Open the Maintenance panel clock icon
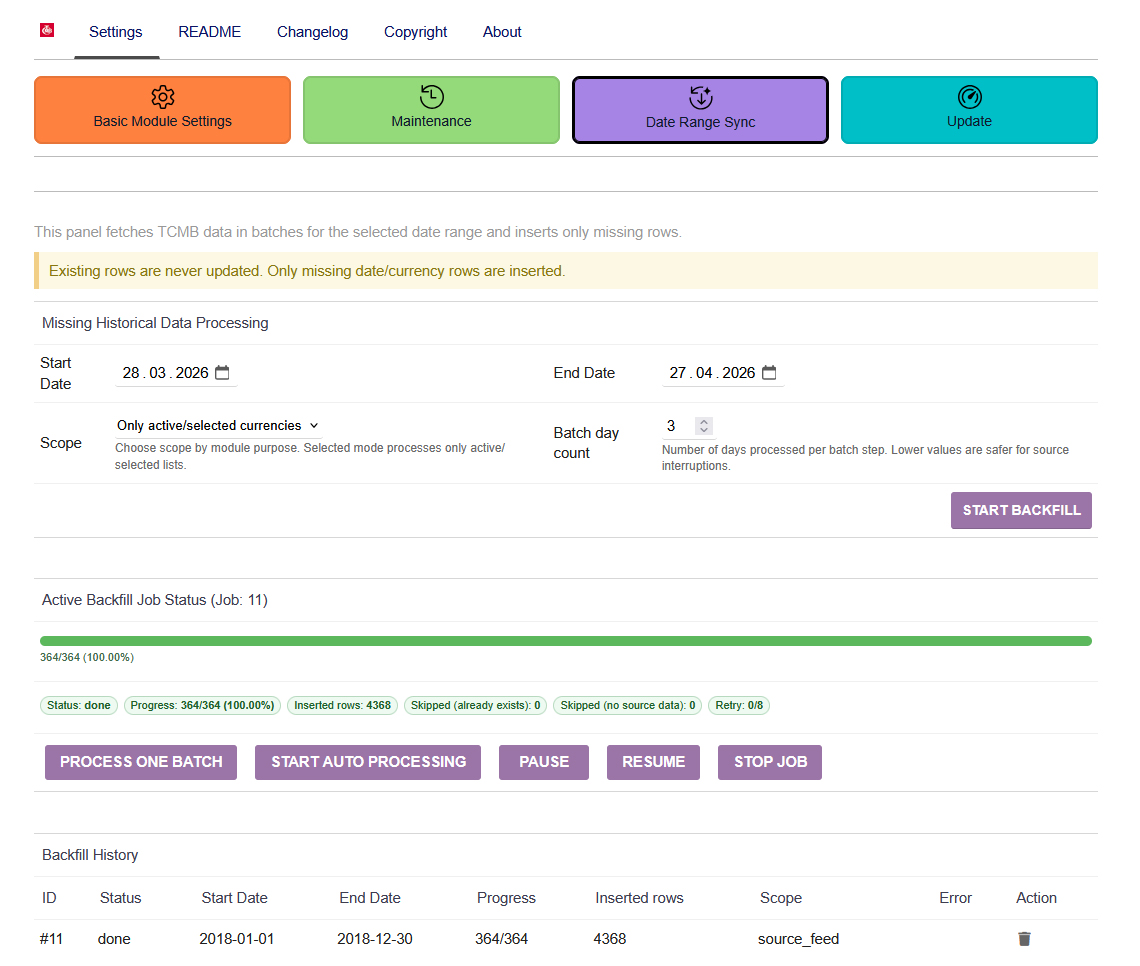1140x966 pixels. coord(431,97)
